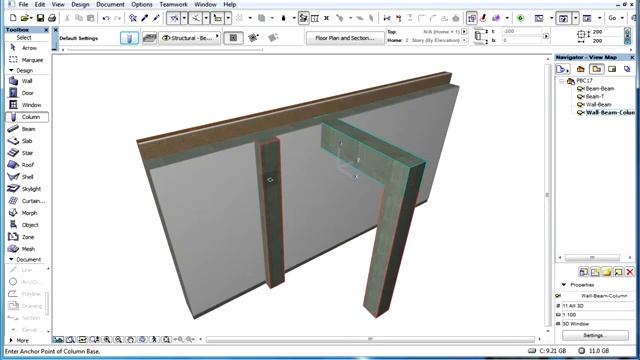Open the Teamwork menu
640x360 pixels.
coord(173,4)
